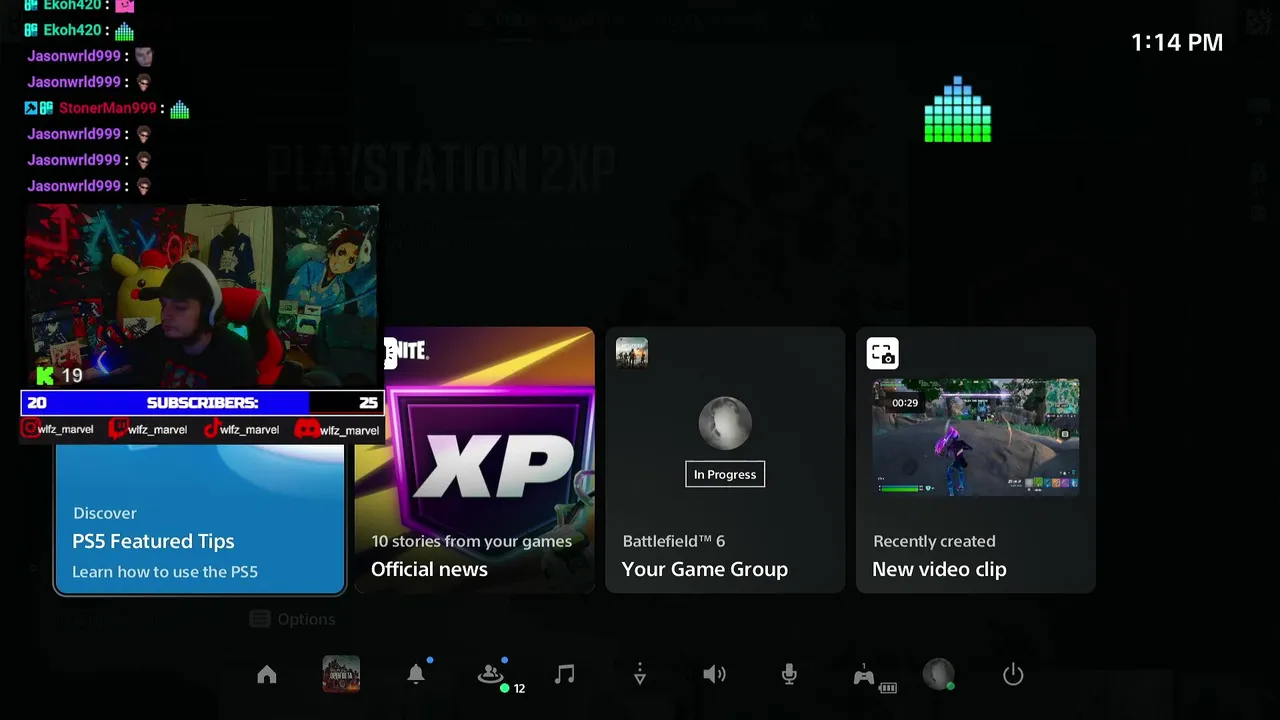Click '10 stories from your games' text
This screenshot has height=720, width=1280.
(x=472, y=541)
